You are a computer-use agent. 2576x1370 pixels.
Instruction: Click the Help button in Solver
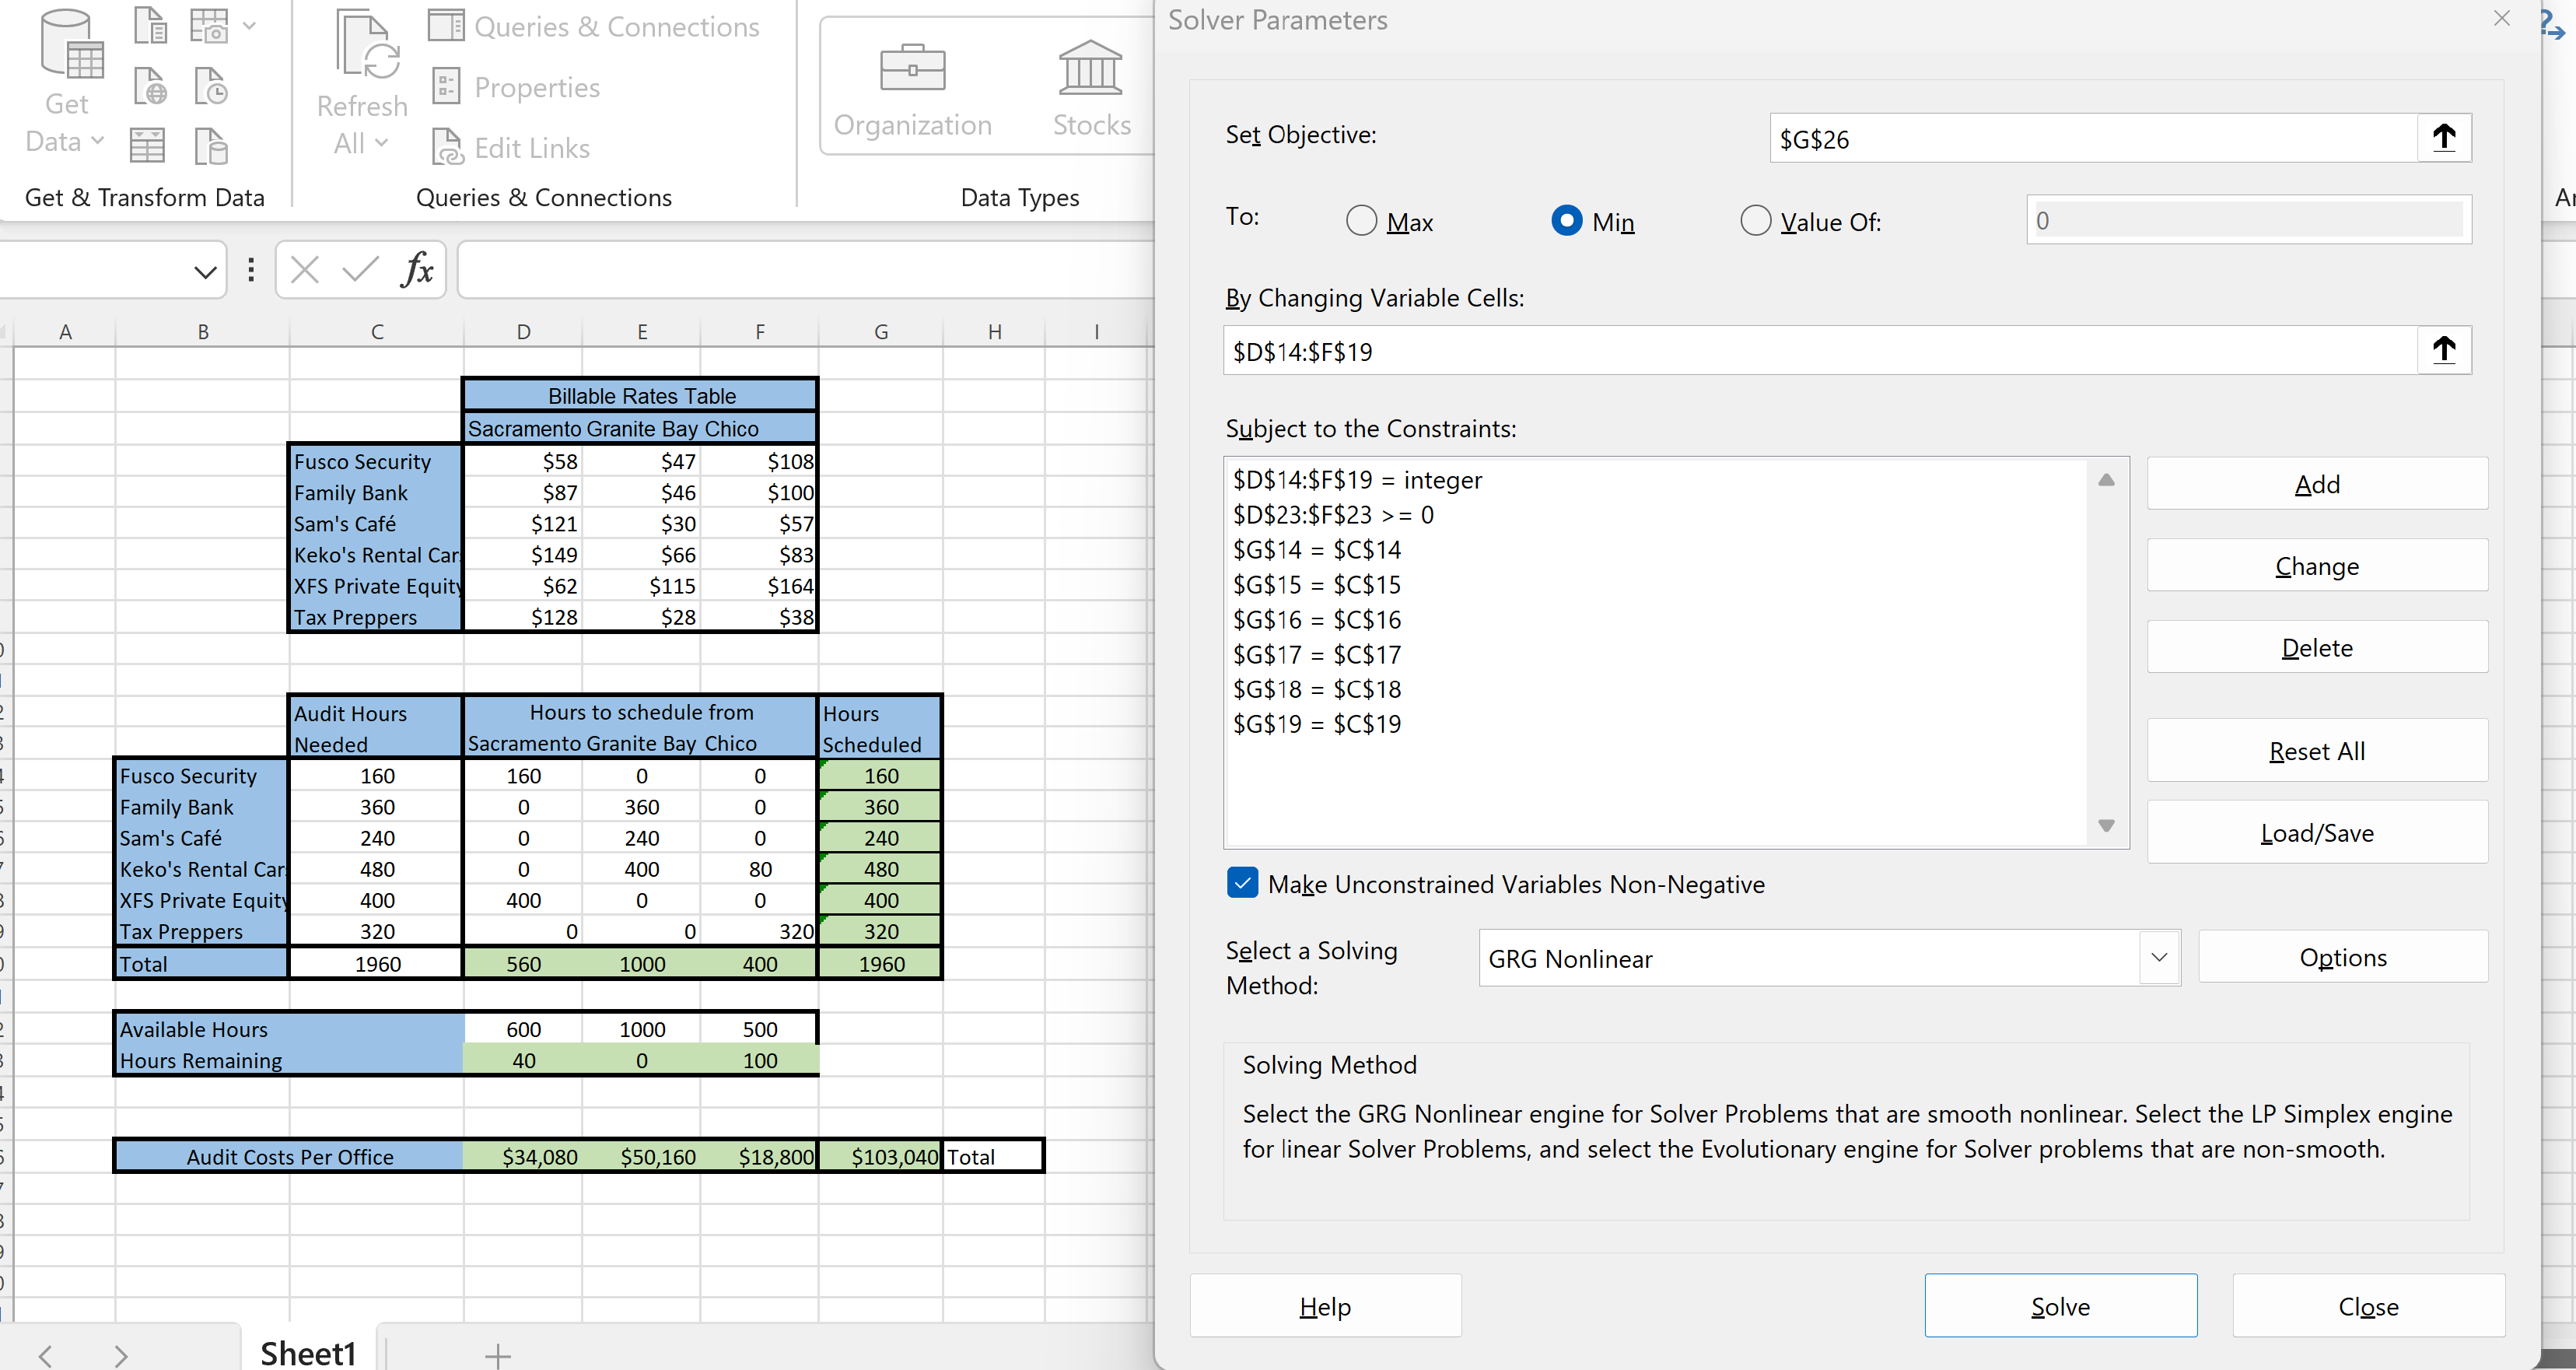(x=1325, y=1306)
